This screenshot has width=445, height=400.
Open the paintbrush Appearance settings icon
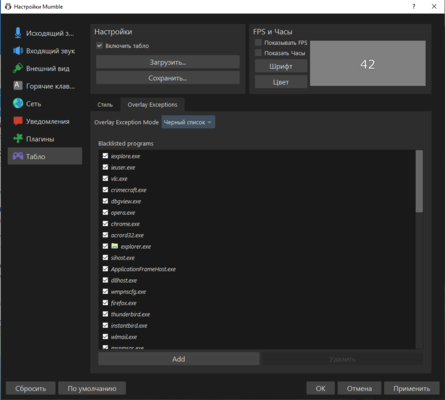[18, 68]
